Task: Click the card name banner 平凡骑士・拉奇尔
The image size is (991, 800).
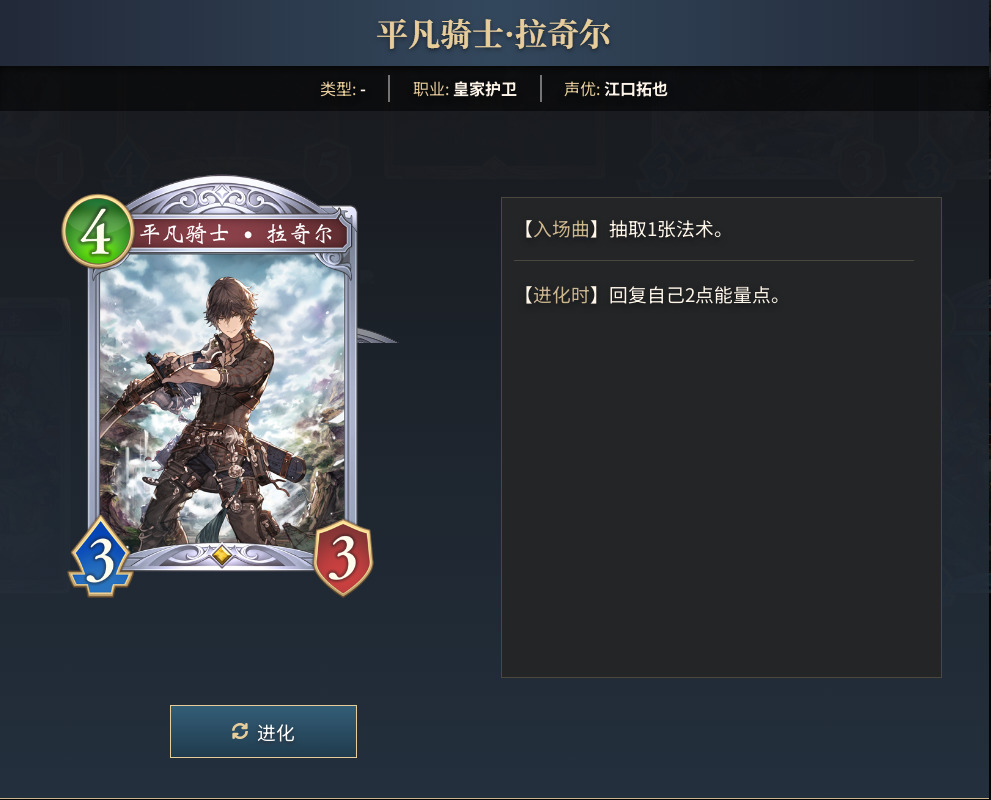Action: 236,234
